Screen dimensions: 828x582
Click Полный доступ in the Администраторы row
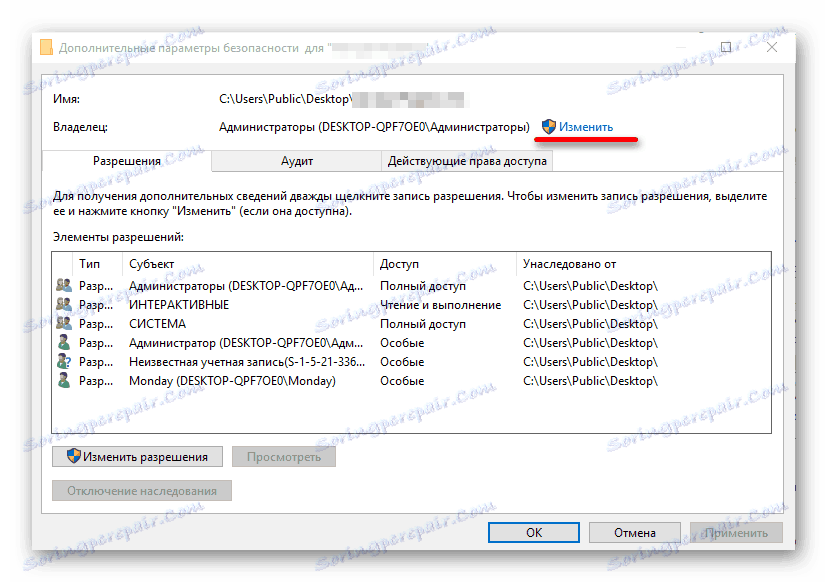click(x=423, y=286)
